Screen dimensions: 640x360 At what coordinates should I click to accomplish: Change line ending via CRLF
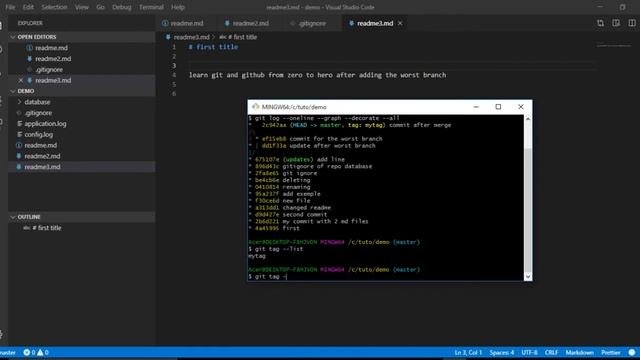pyautogui.click(x=551, y=352)
